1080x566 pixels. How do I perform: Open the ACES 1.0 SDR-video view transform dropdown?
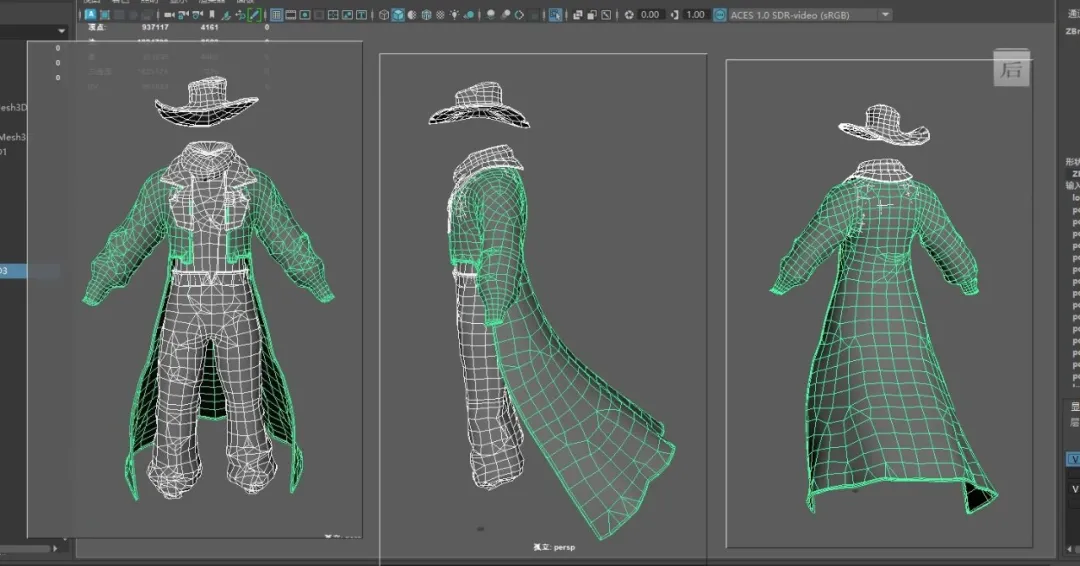[x=811, y=14]
